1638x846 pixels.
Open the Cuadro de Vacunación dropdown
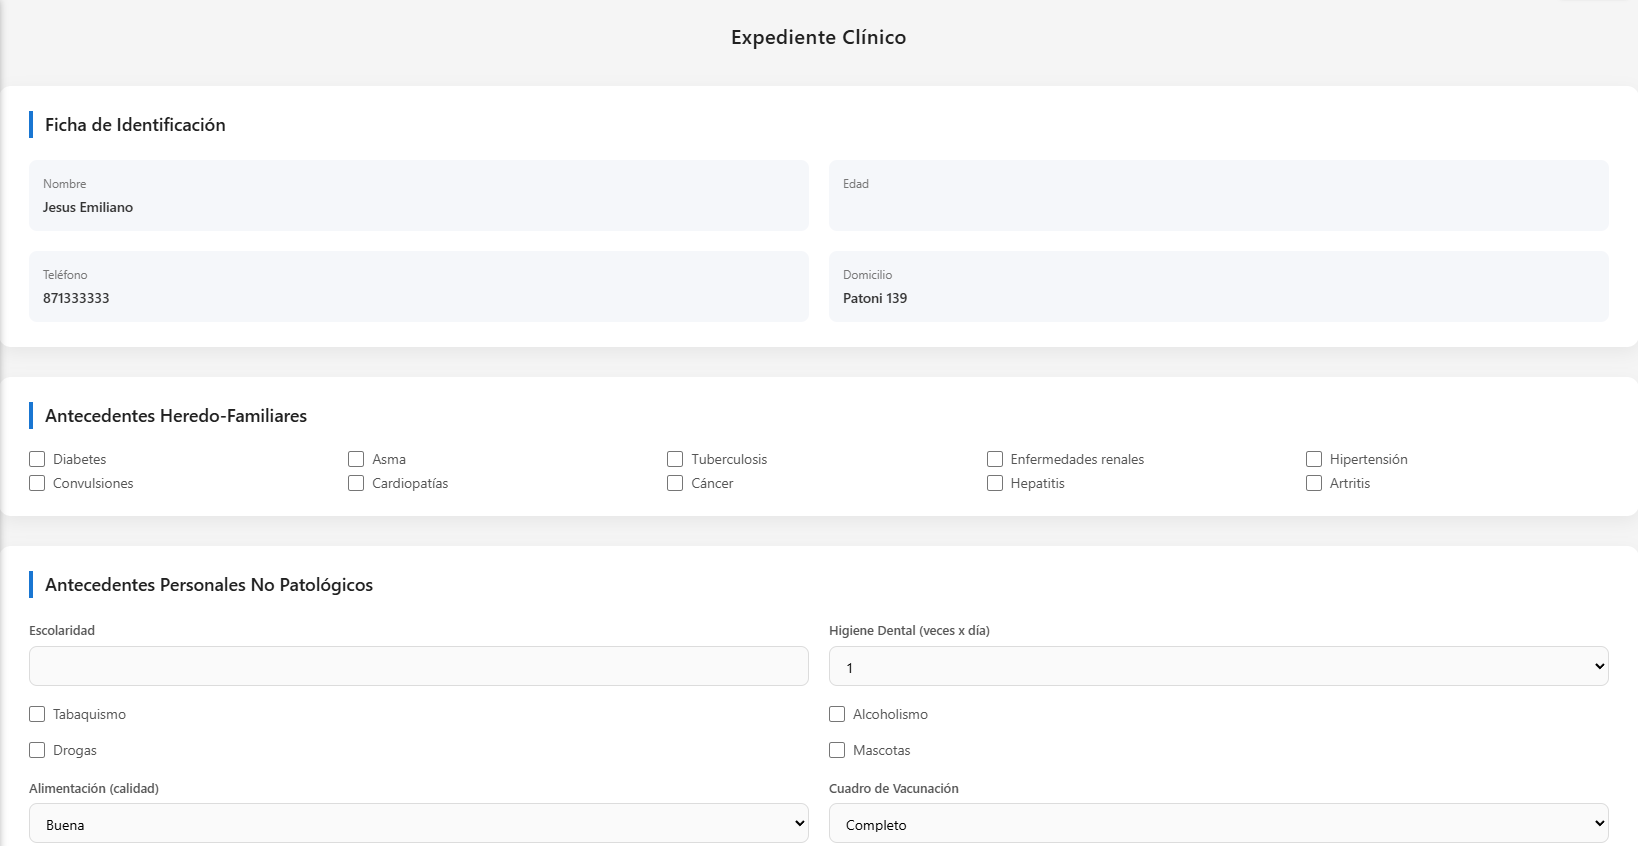click(1218, 823)
